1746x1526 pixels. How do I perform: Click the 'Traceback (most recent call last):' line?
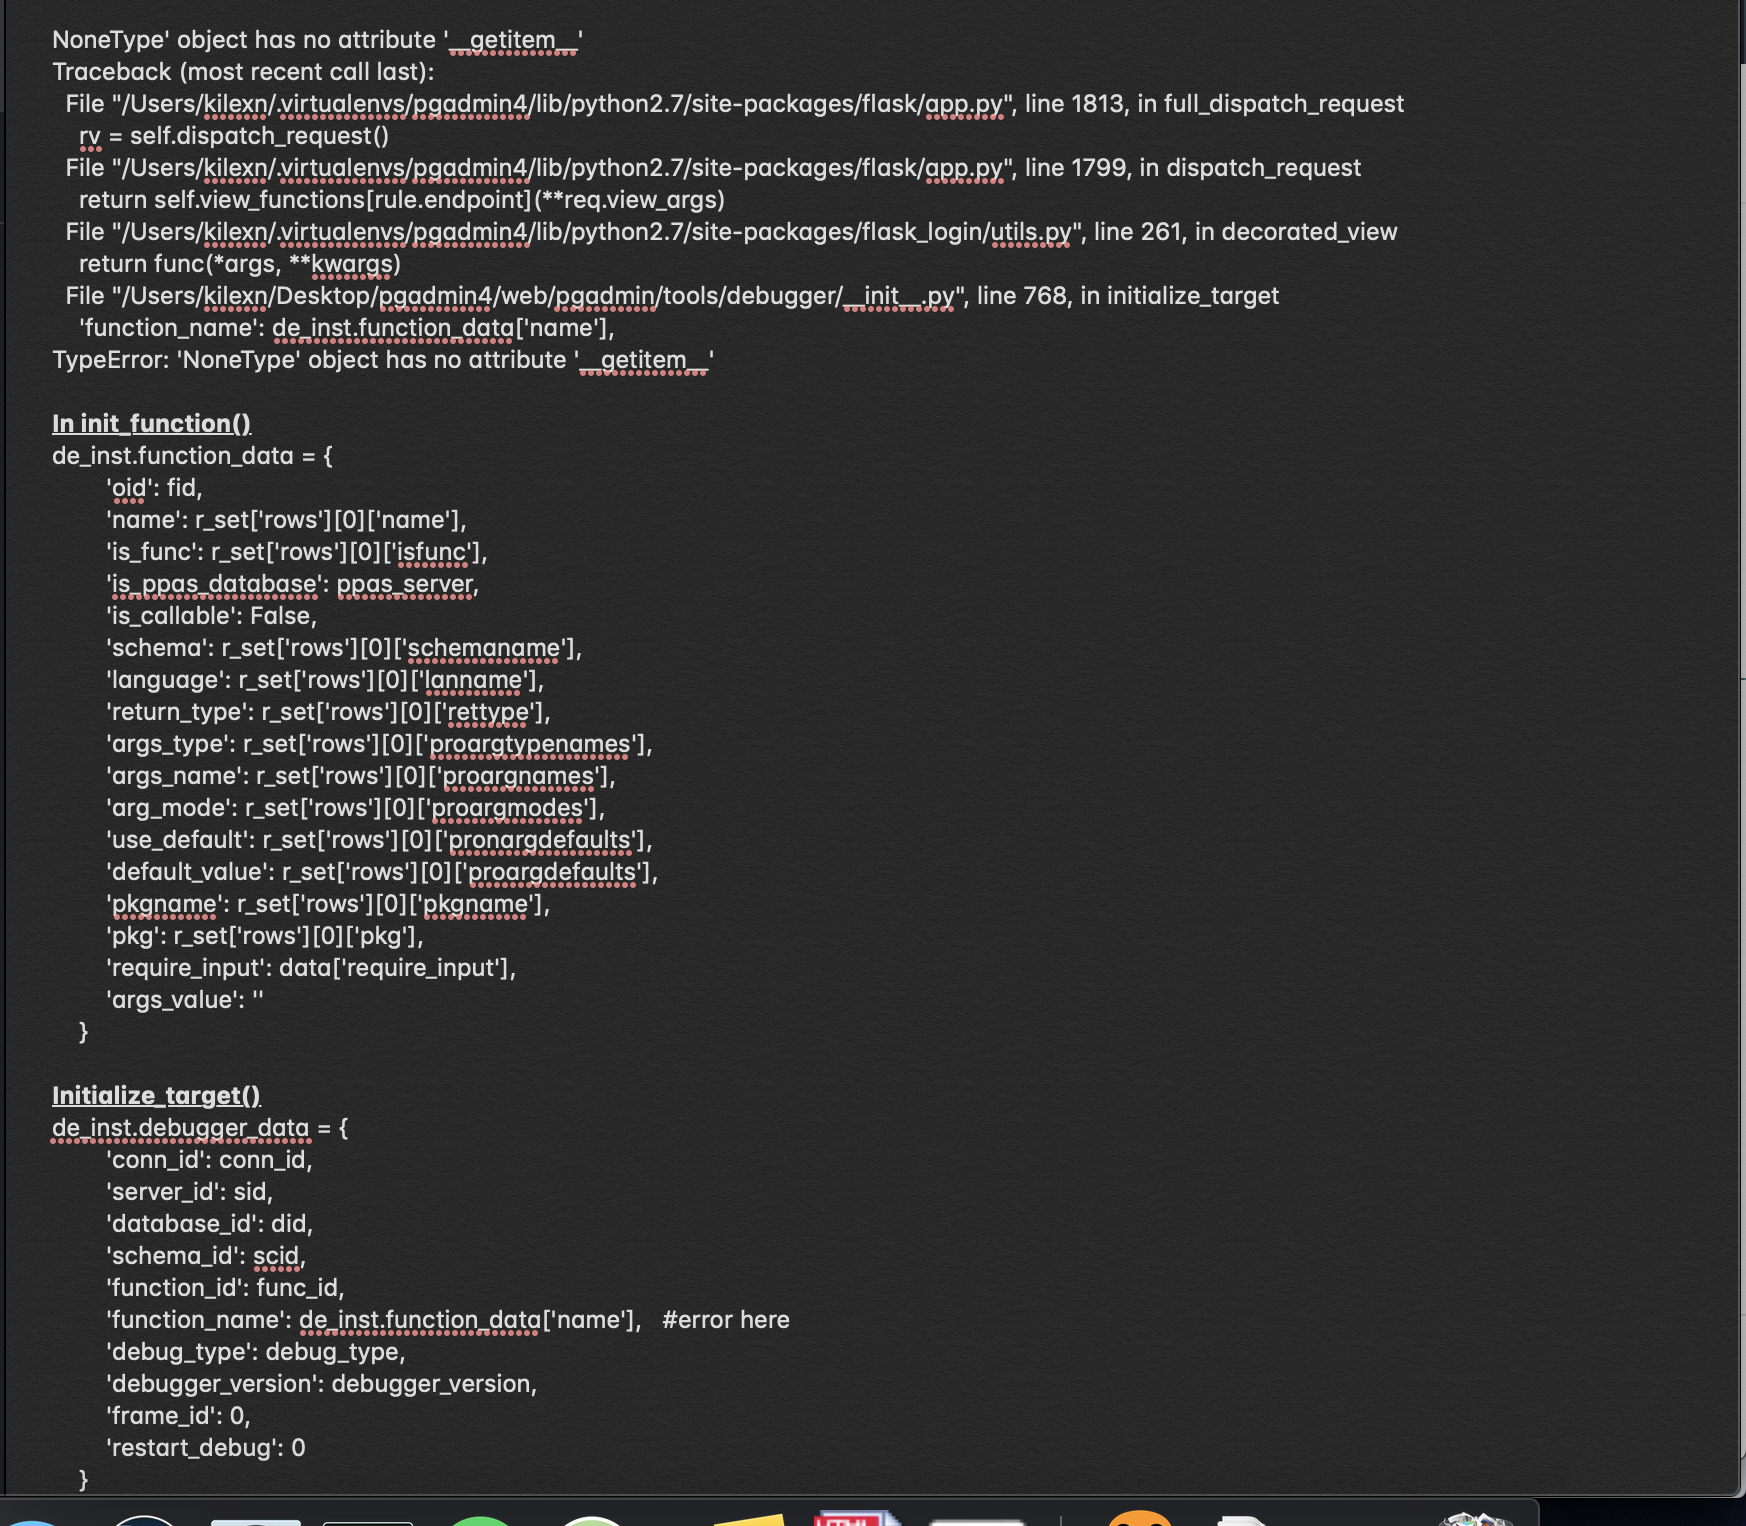tap(243, 72)
